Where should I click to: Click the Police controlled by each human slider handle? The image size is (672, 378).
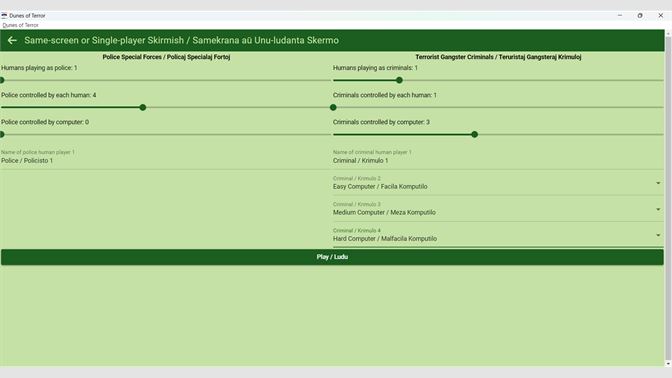[x=143, y=108]
